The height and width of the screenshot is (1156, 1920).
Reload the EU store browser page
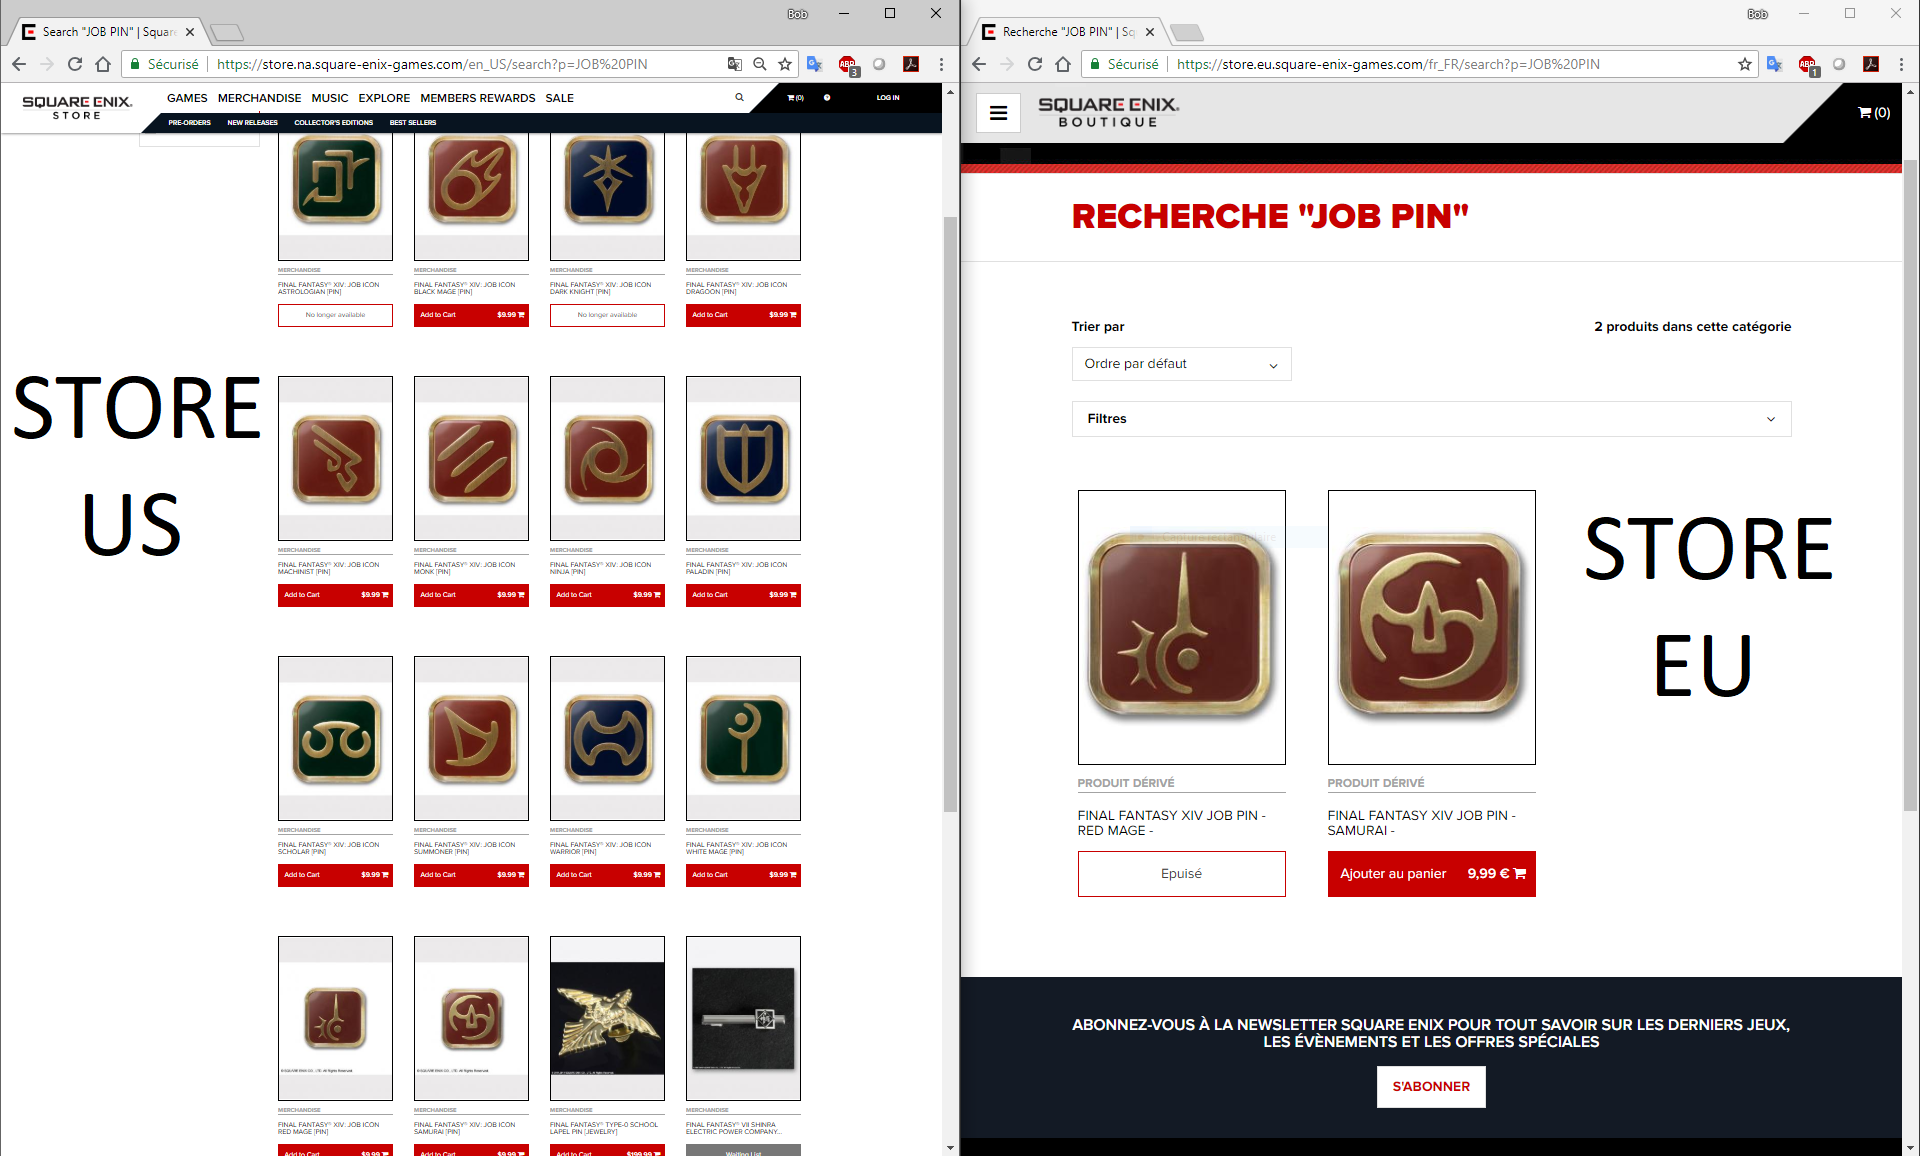[x=1035, y=64]
